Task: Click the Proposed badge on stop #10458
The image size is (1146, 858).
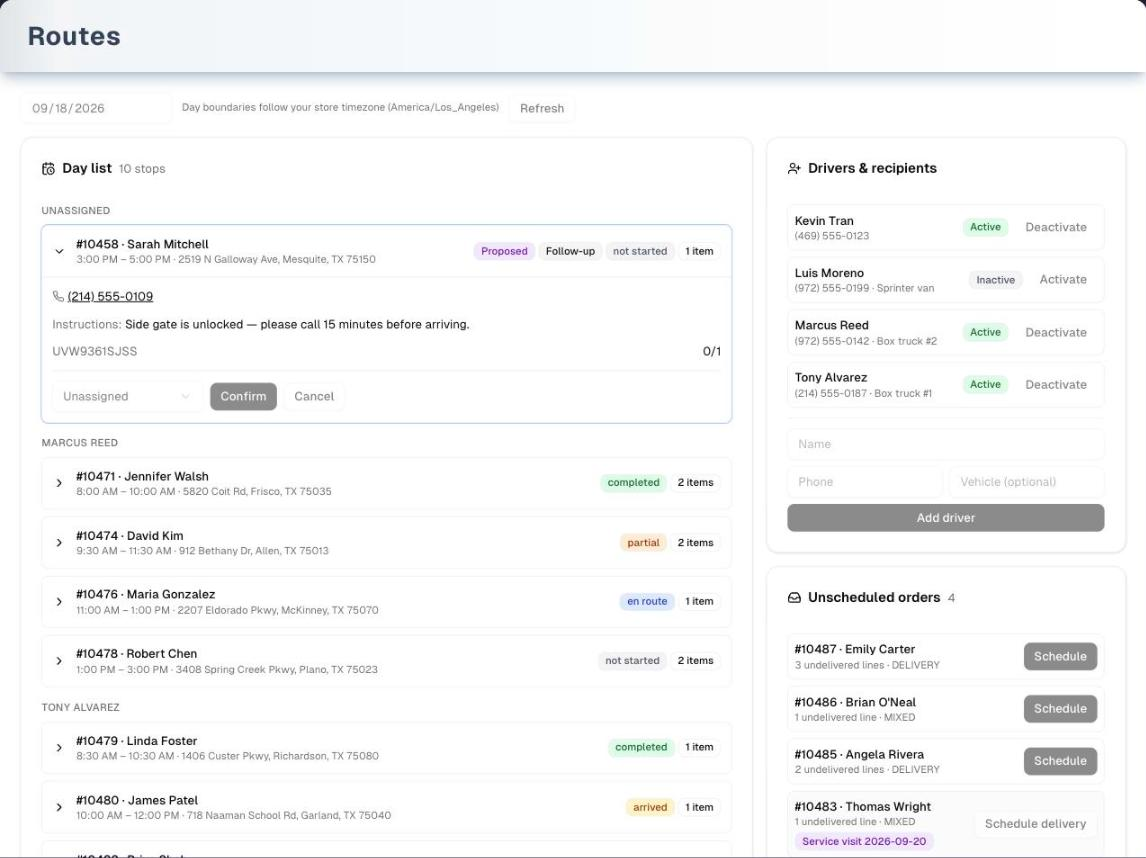Action: (x=504, y=251)
